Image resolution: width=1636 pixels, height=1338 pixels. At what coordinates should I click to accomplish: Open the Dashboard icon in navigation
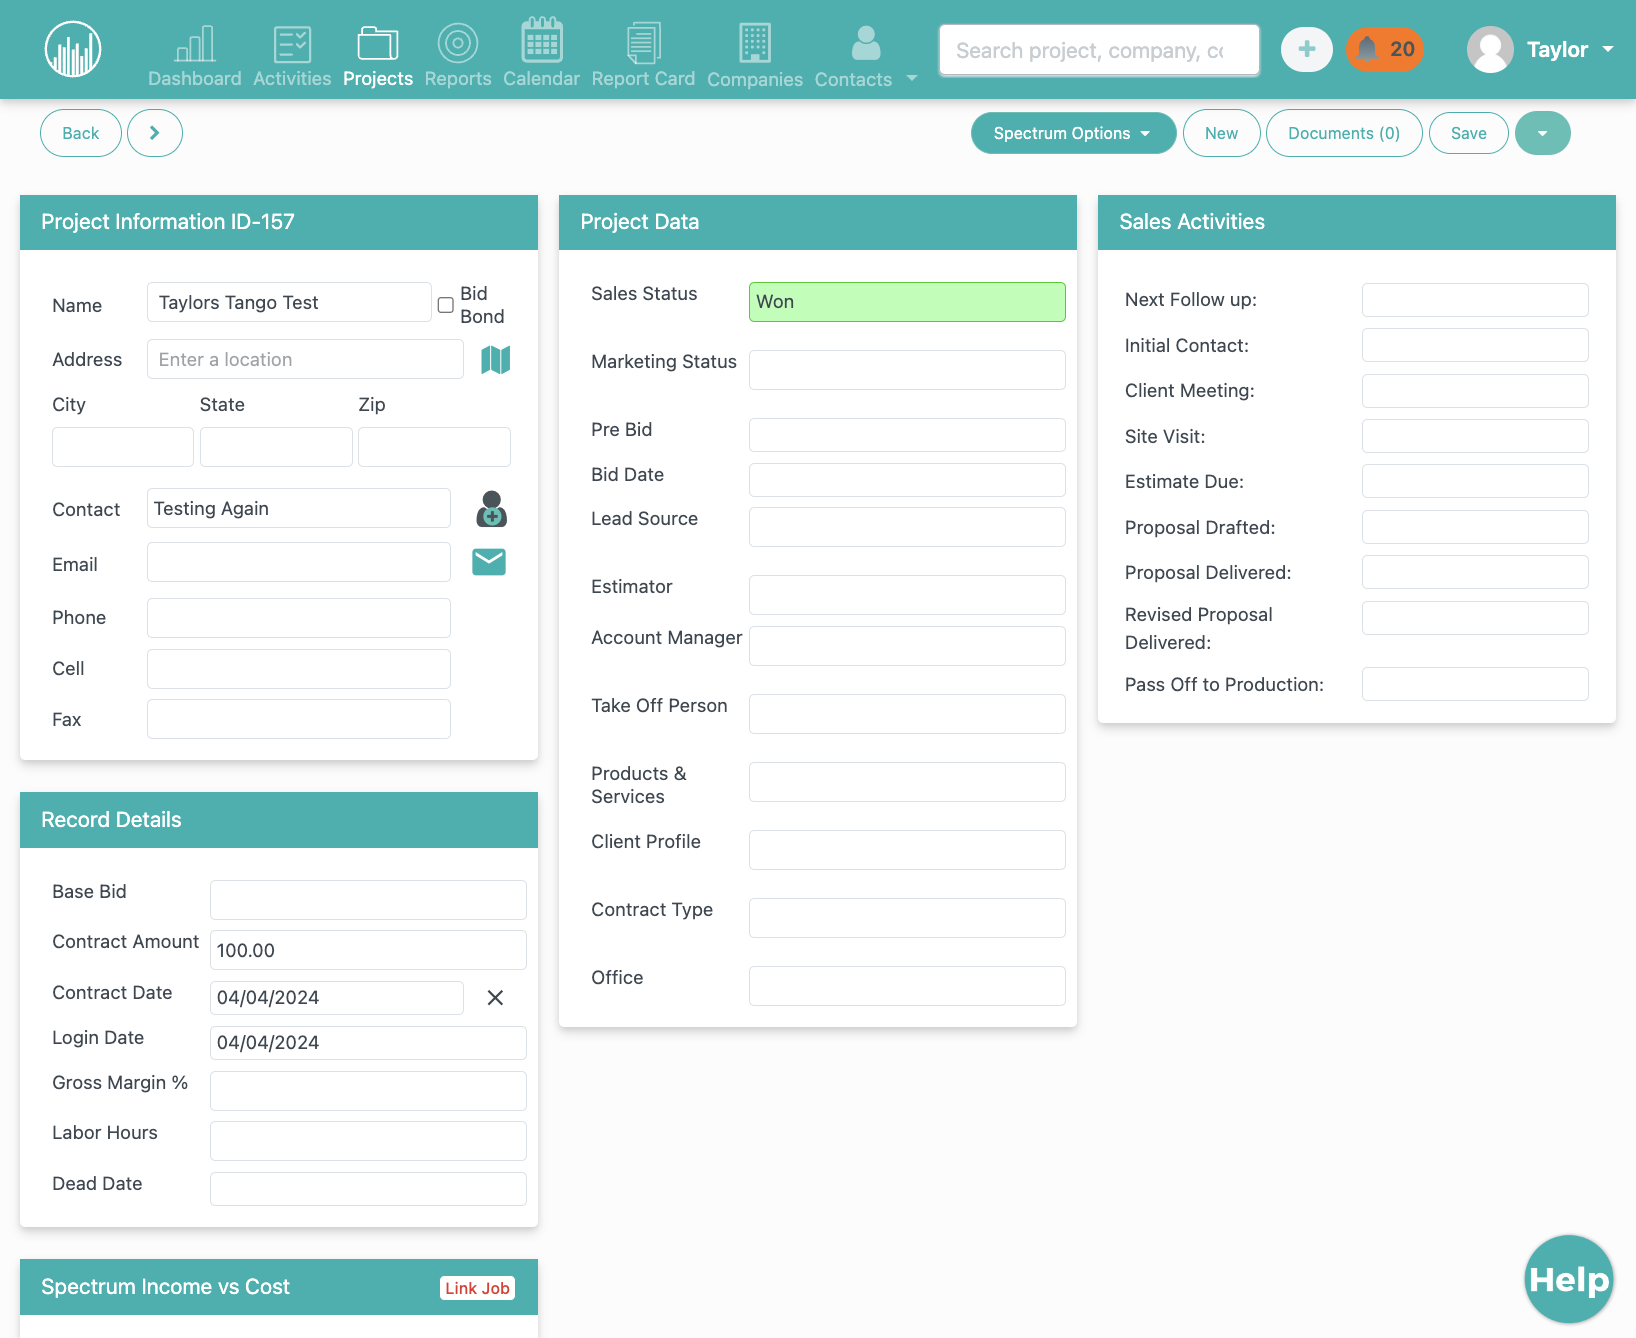[195, 44]
